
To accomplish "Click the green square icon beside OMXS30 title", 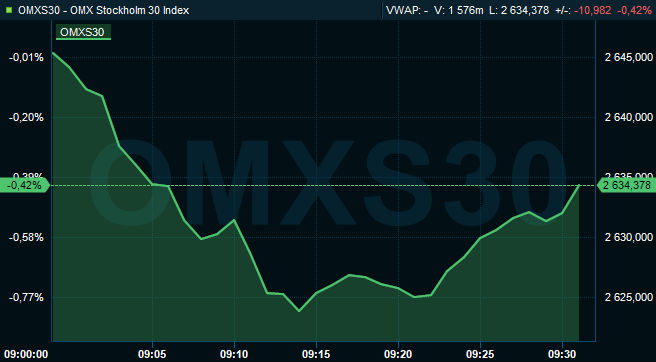I will [9, 10].
